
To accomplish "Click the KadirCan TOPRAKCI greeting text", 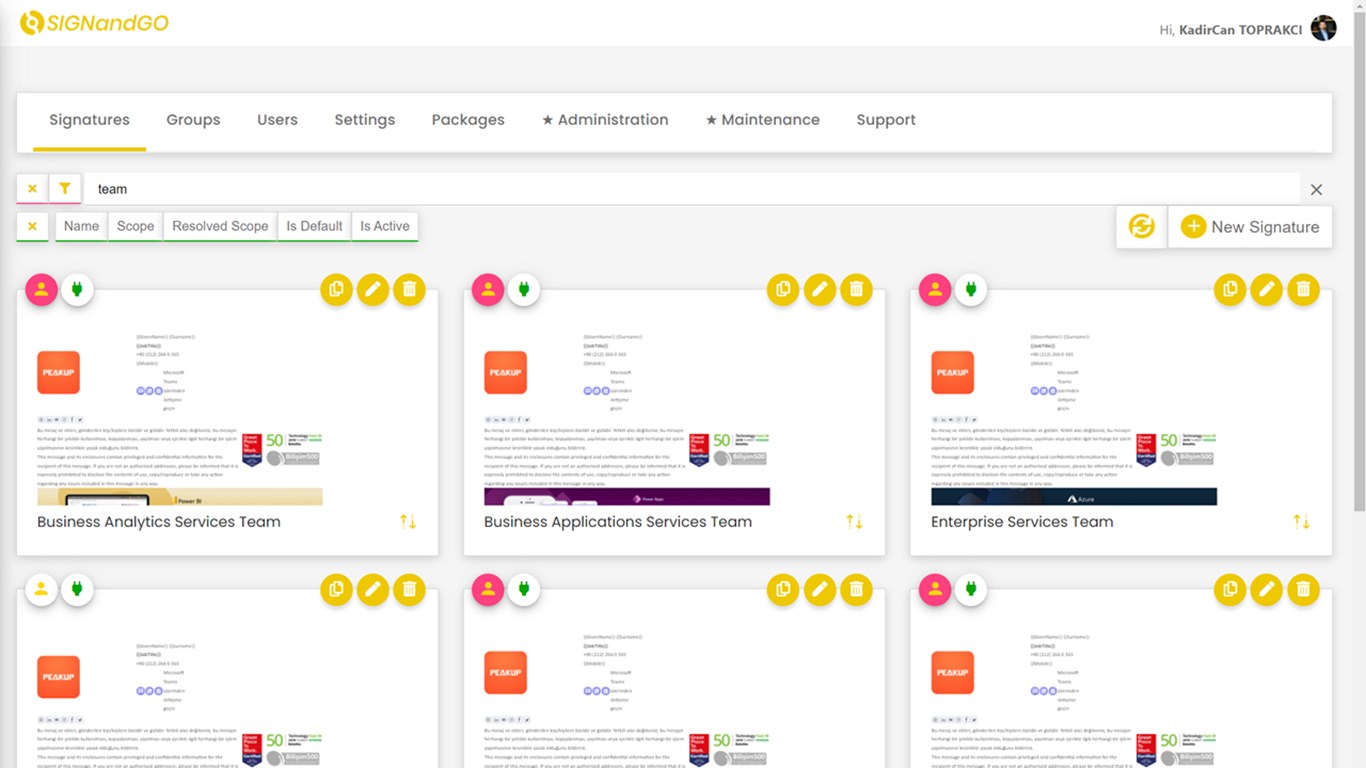I will (x=1231, y=30).
